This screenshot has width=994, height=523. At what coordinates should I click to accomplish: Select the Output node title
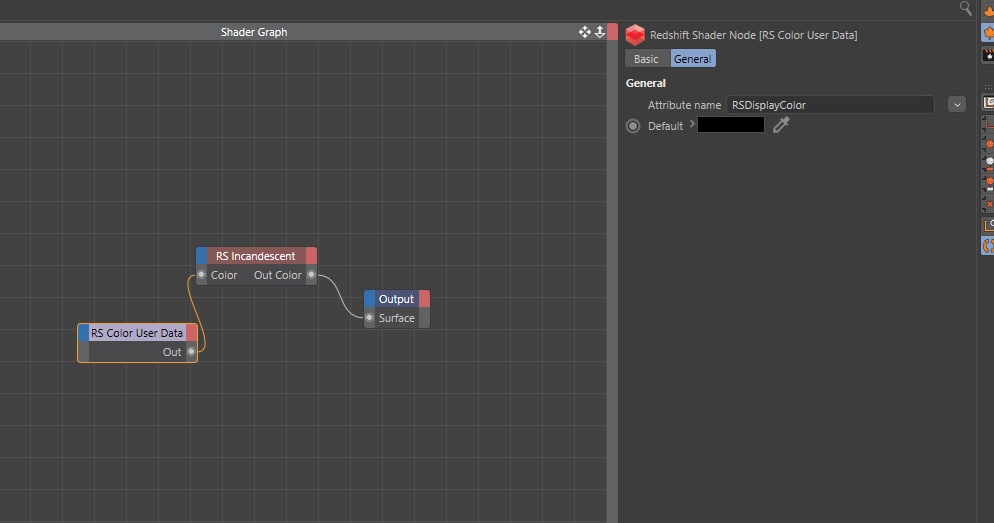[x=396, y=299]
